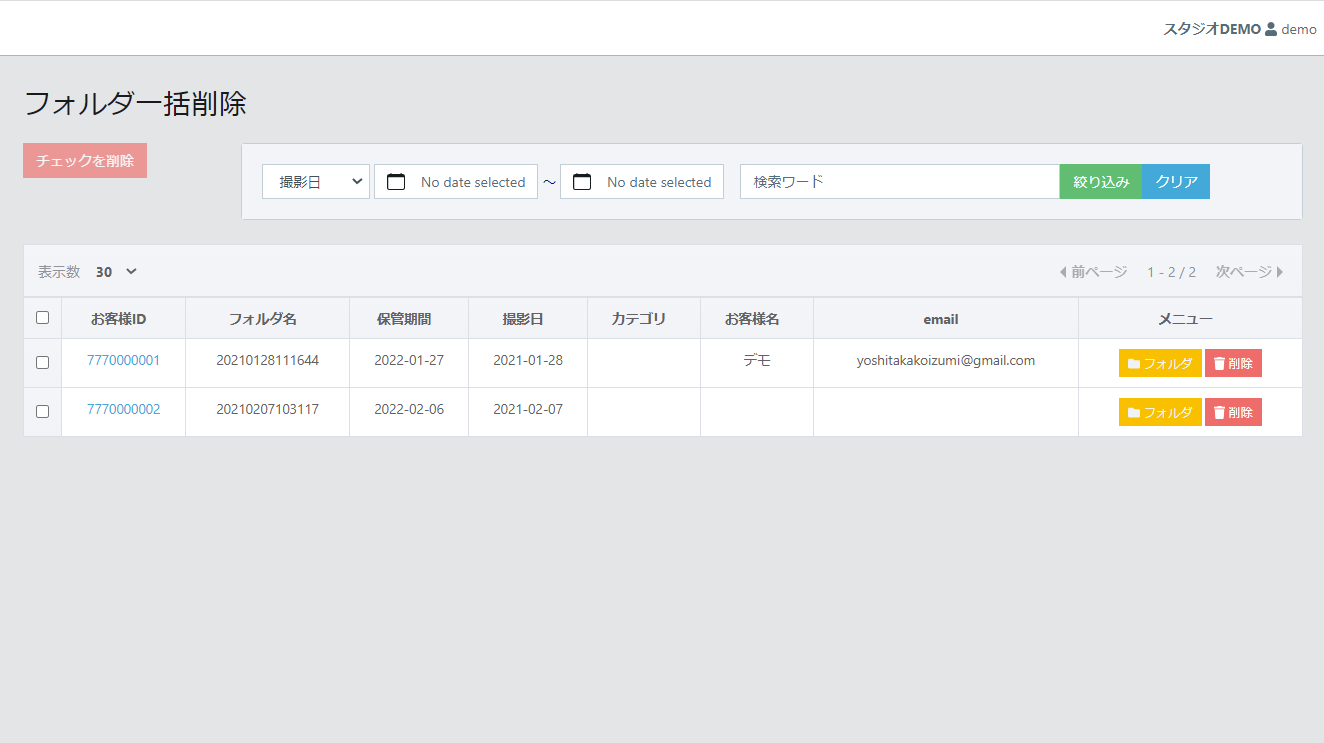The width and height of the screenshot is (1324, 743).
Task: Open folder for customer 7770000002
Action: 1159,412
